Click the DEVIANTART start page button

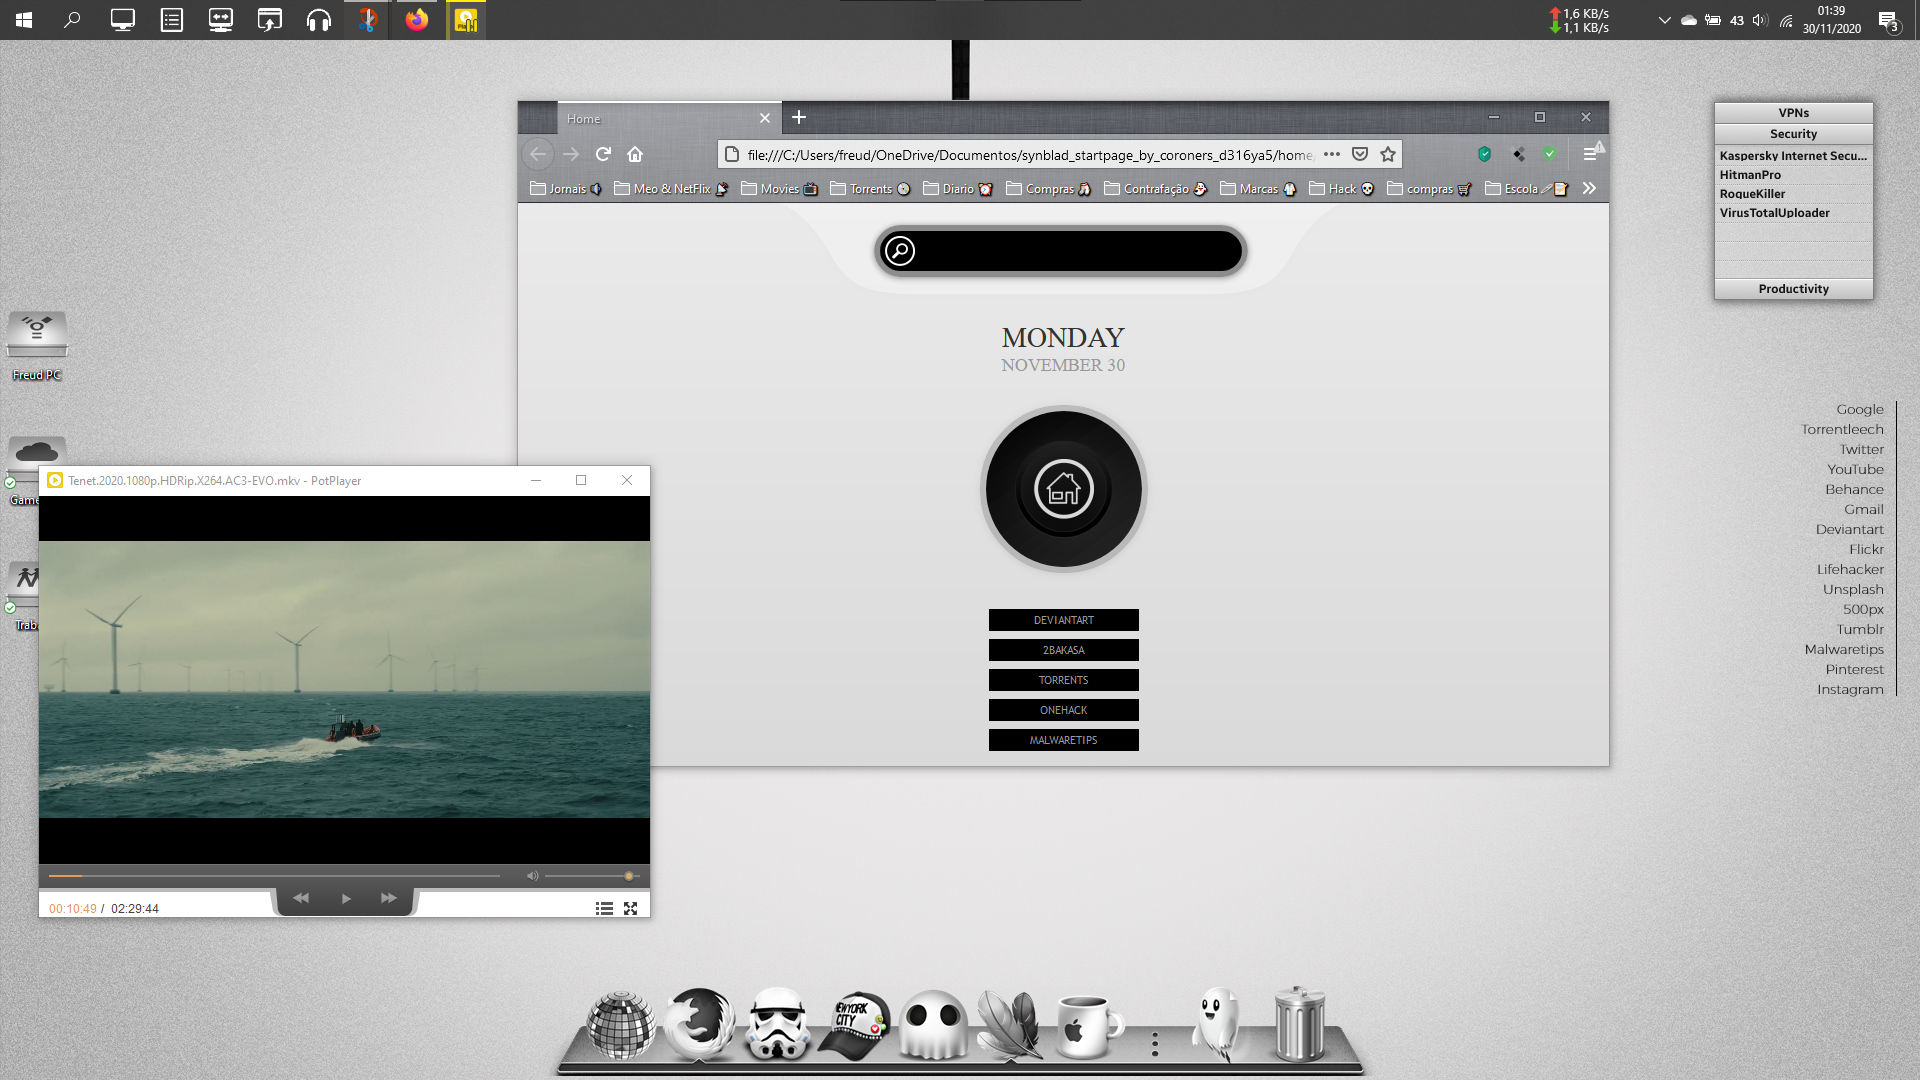pos(1063,620)
